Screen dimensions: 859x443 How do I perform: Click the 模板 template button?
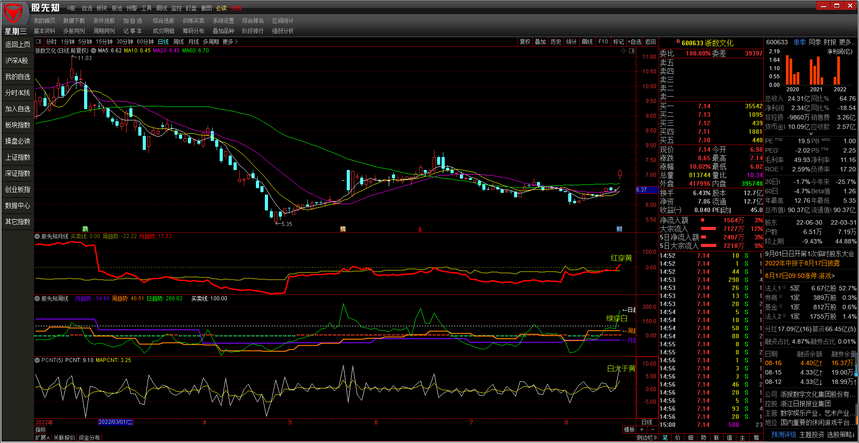[x=629, y=429]
